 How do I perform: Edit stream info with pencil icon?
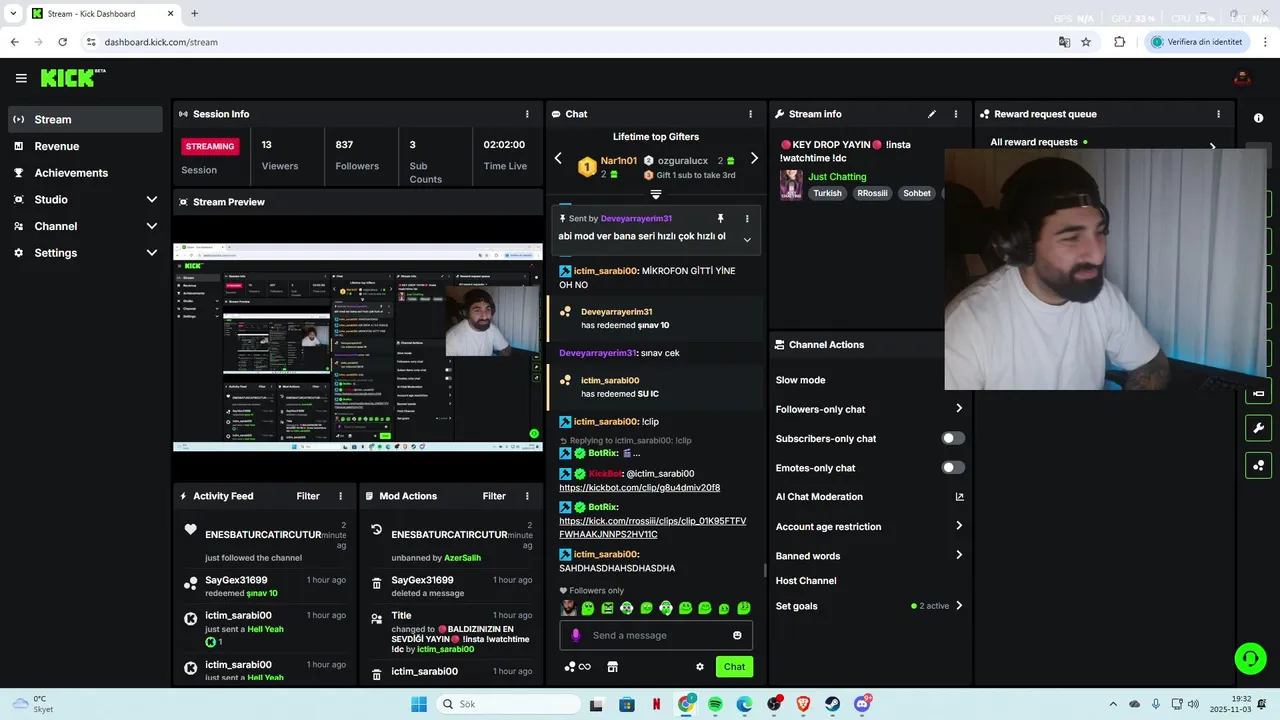pyautogui.click(x=932, y=114)
